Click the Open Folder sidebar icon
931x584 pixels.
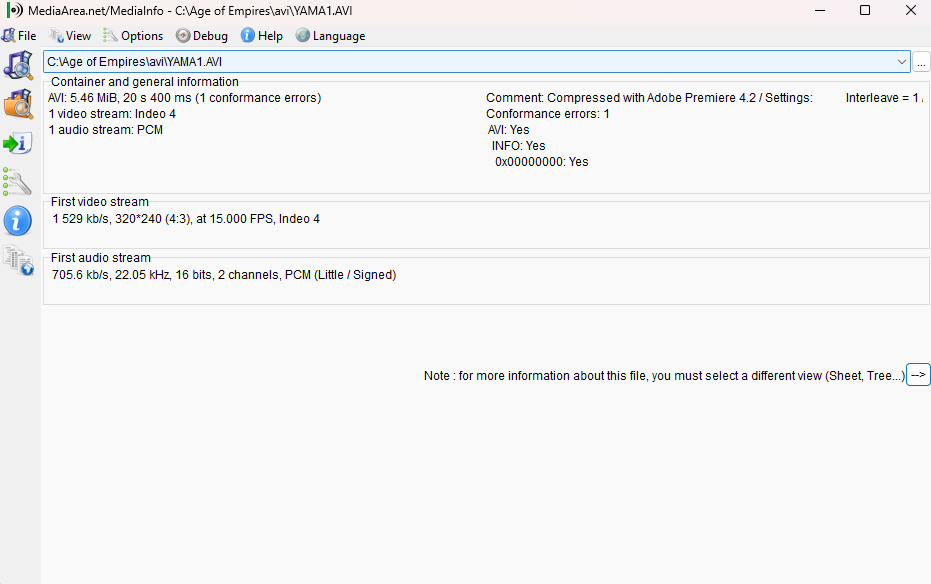pos(18,104)
